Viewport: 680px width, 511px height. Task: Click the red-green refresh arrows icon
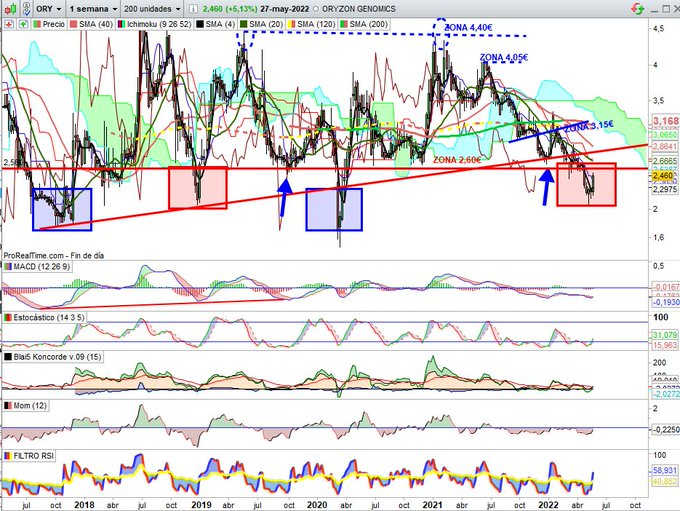point(638,8)
